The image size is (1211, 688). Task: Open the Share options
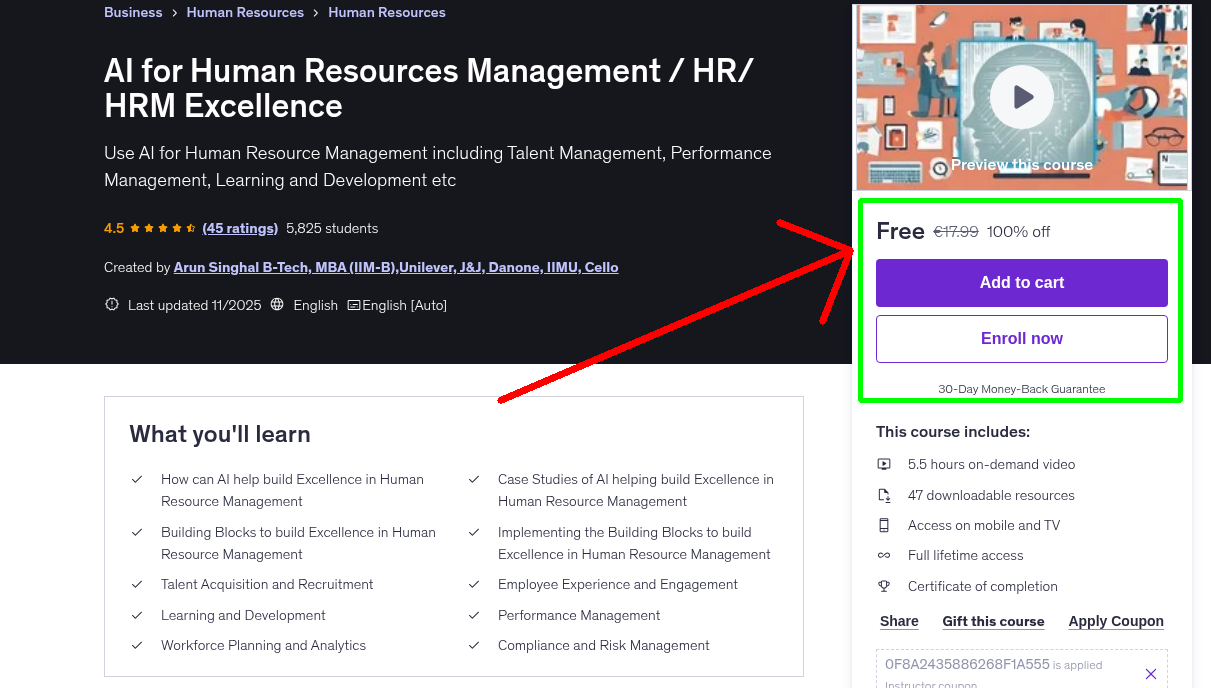tap(897, 621)
